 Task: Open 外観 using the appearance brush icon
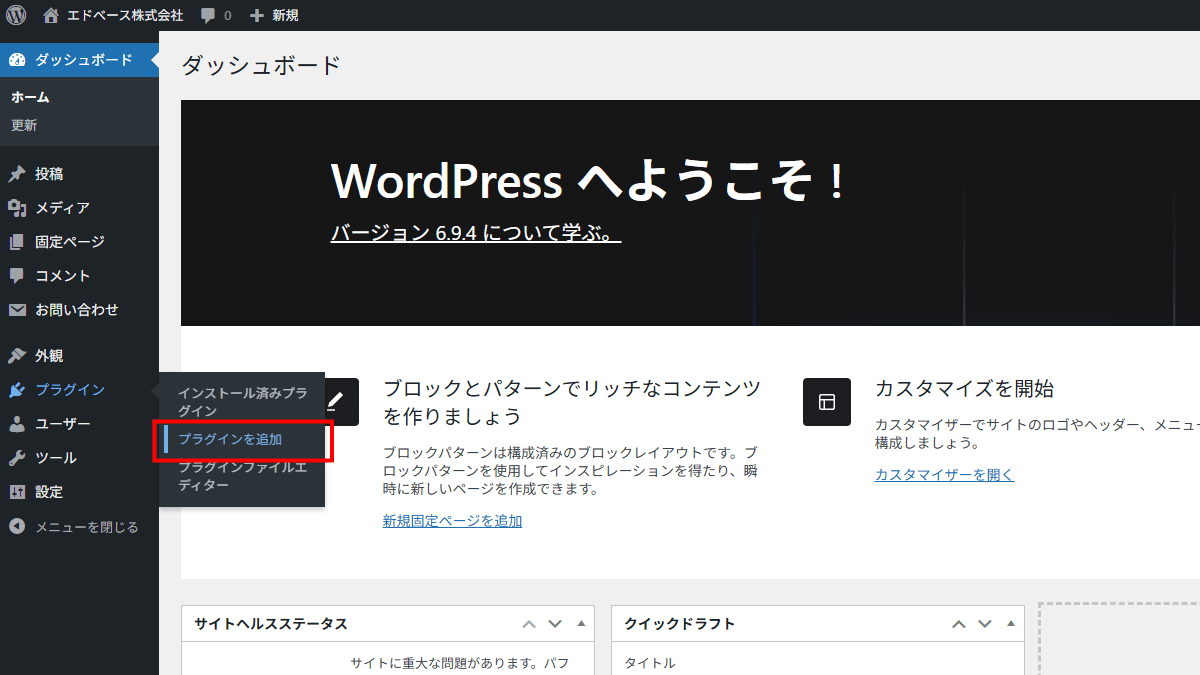[16, 355]
